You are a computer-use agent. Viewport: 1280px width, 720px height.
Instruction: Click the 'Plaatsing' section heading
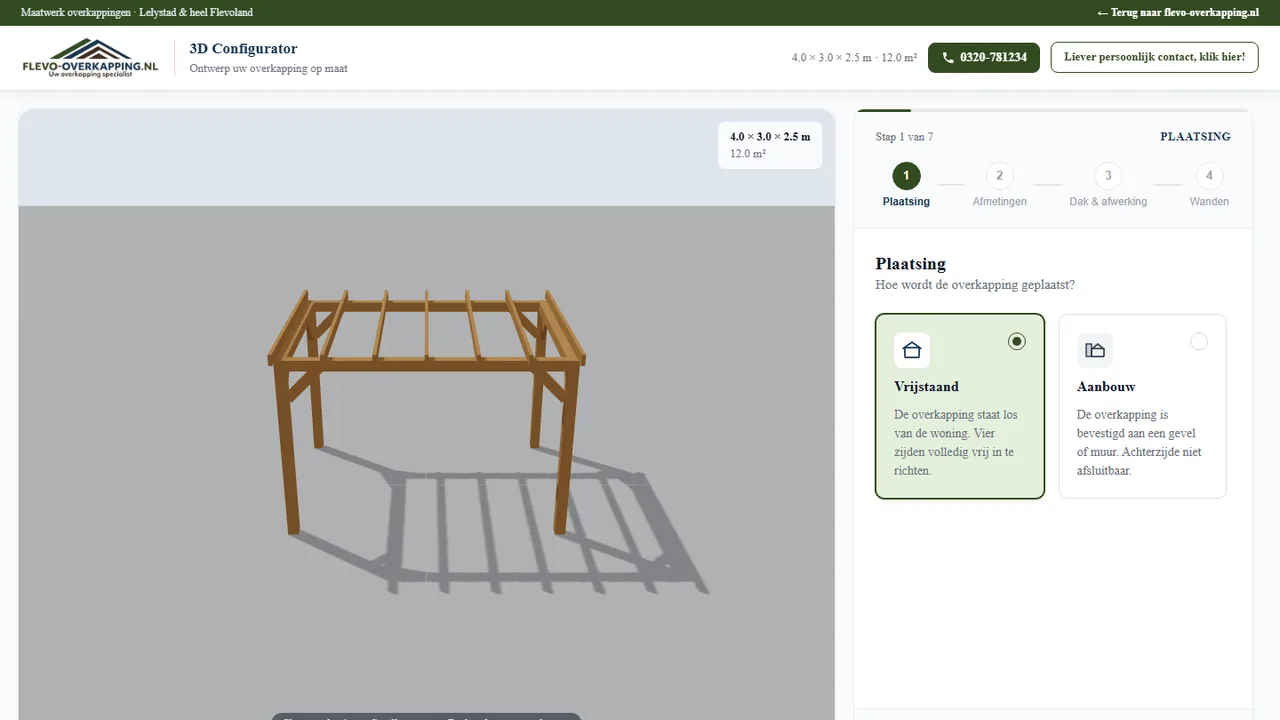(910, 264)
